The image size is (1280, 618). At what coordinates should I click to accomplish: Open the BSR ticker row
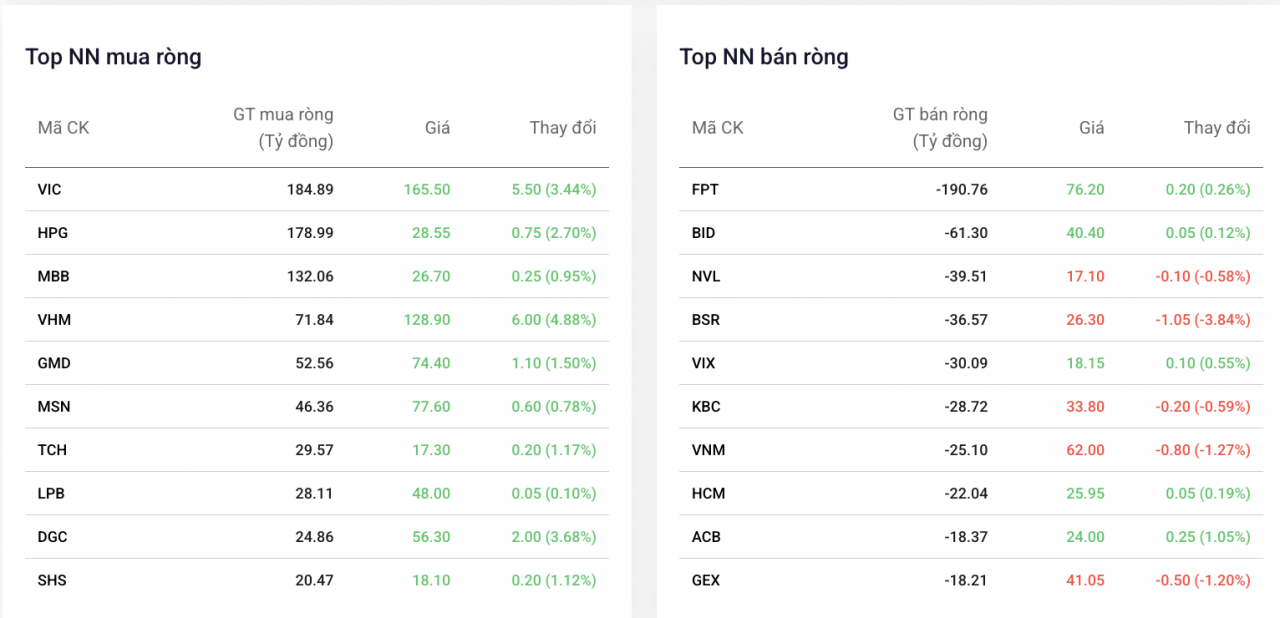point(706,320)
